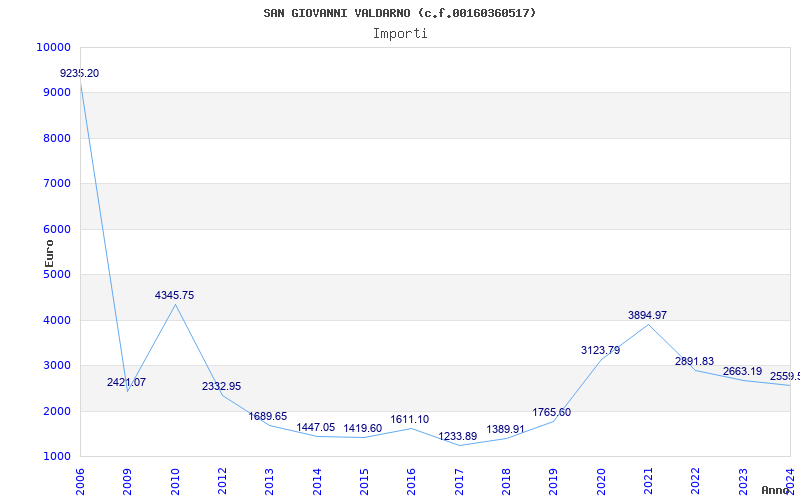The image size is (800, 500).
Task: Click the y-axis tick 7000
Action: [x=57, y=183]
